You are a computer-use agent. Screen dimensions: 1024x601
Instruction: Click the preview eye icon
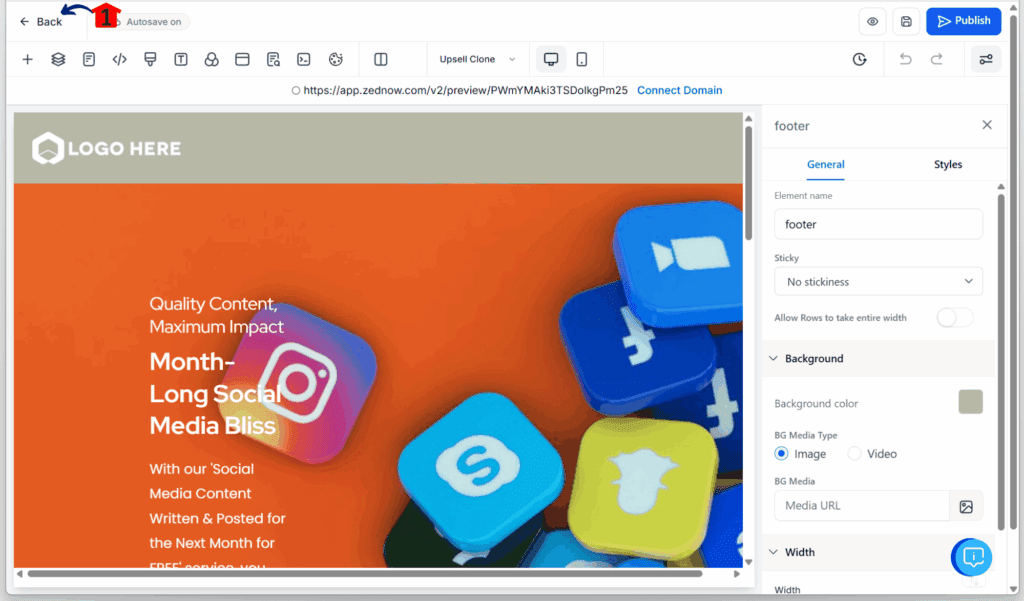[872, 22]
